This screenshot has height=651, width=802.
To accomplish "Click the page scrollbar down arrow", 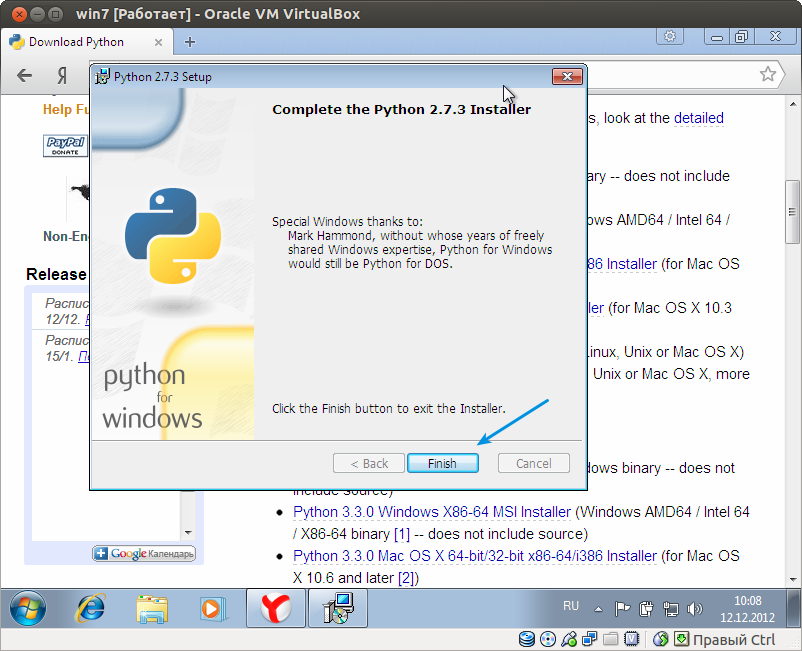I will 793,580.
